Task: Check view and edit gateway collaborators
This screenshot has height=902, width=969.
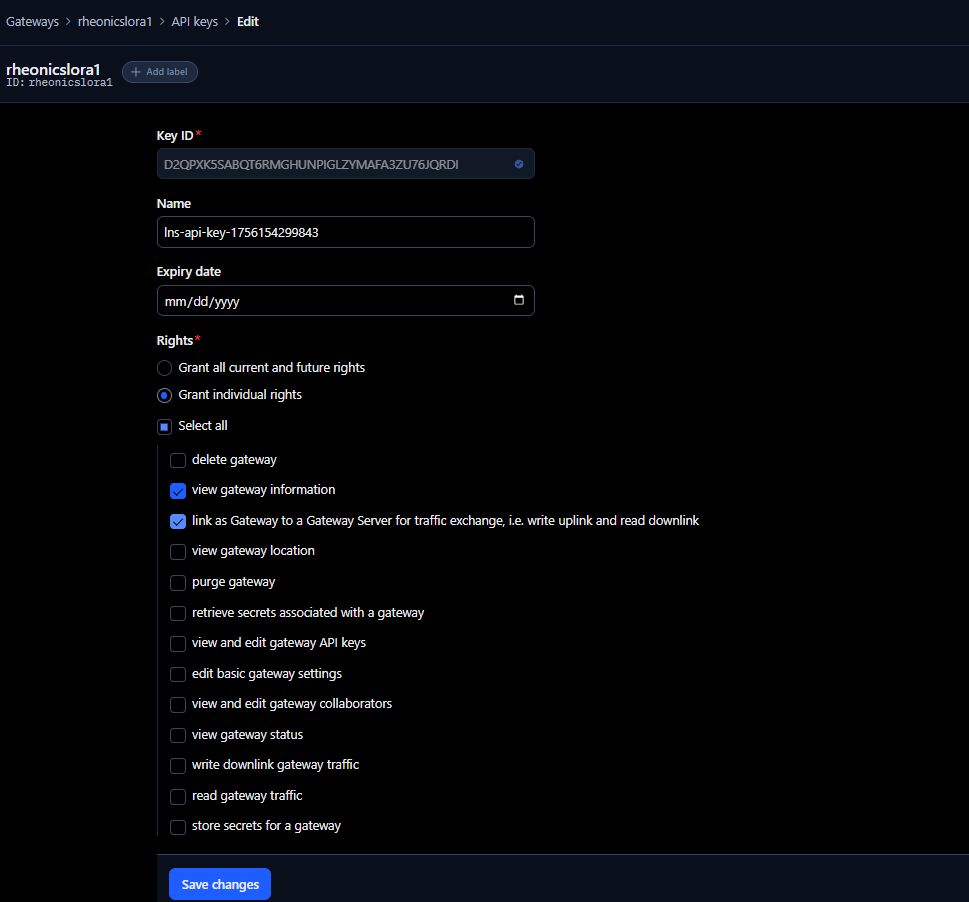Action: (x=178, y=704)
